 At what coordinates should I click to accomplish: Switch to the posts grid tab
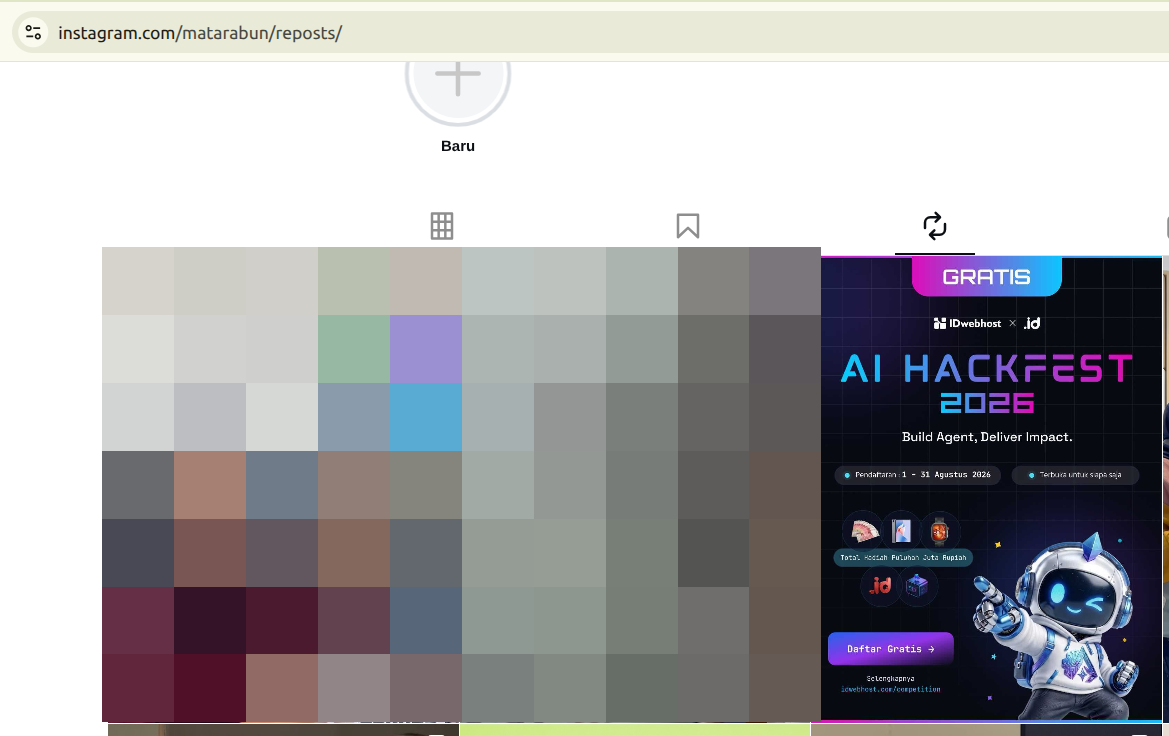point(441,226)
